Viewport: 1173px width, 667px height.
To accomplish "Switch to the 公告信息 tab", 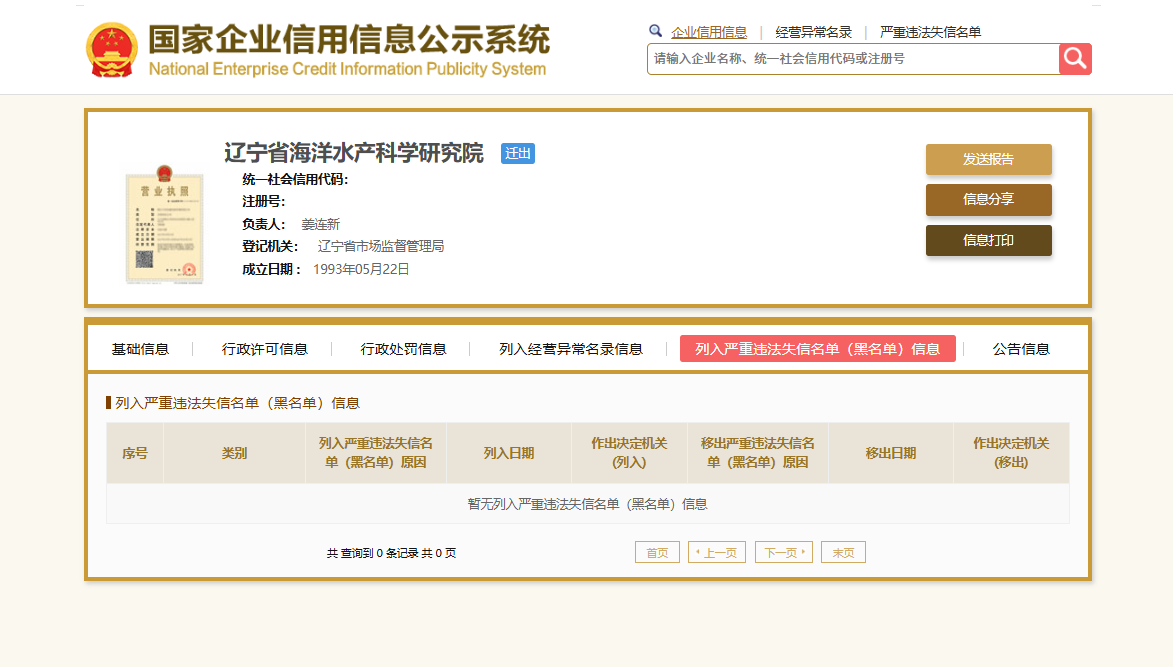I will coord(1020,349).
